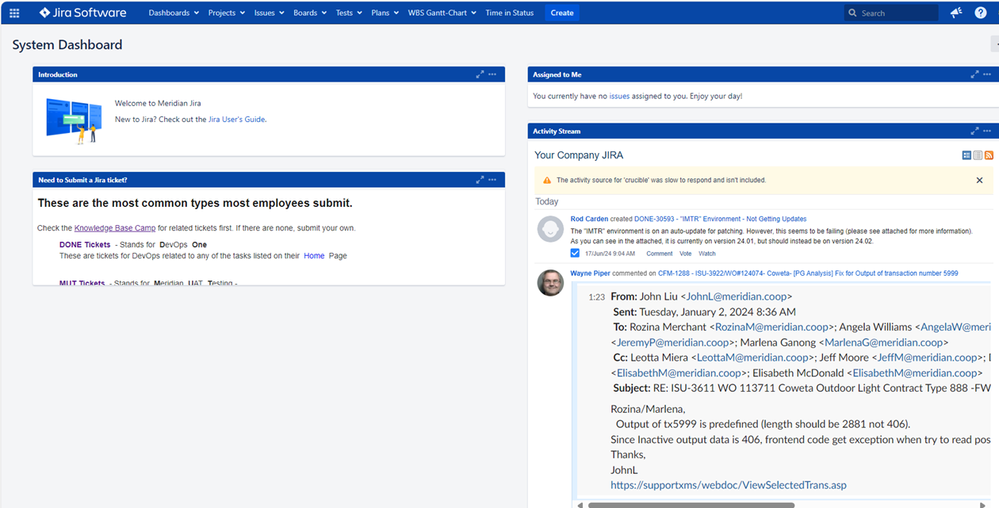This screenshot has width=999, height=508.
Task: Click the comment's horizontal scrollbar thumb
Action: point(691,505)
